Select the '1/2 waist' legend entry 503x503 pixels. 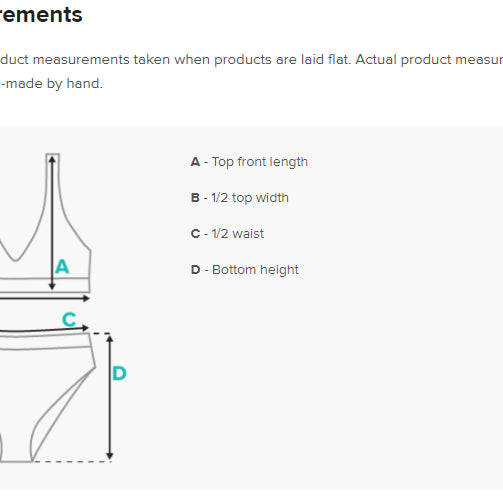[227, 234]
